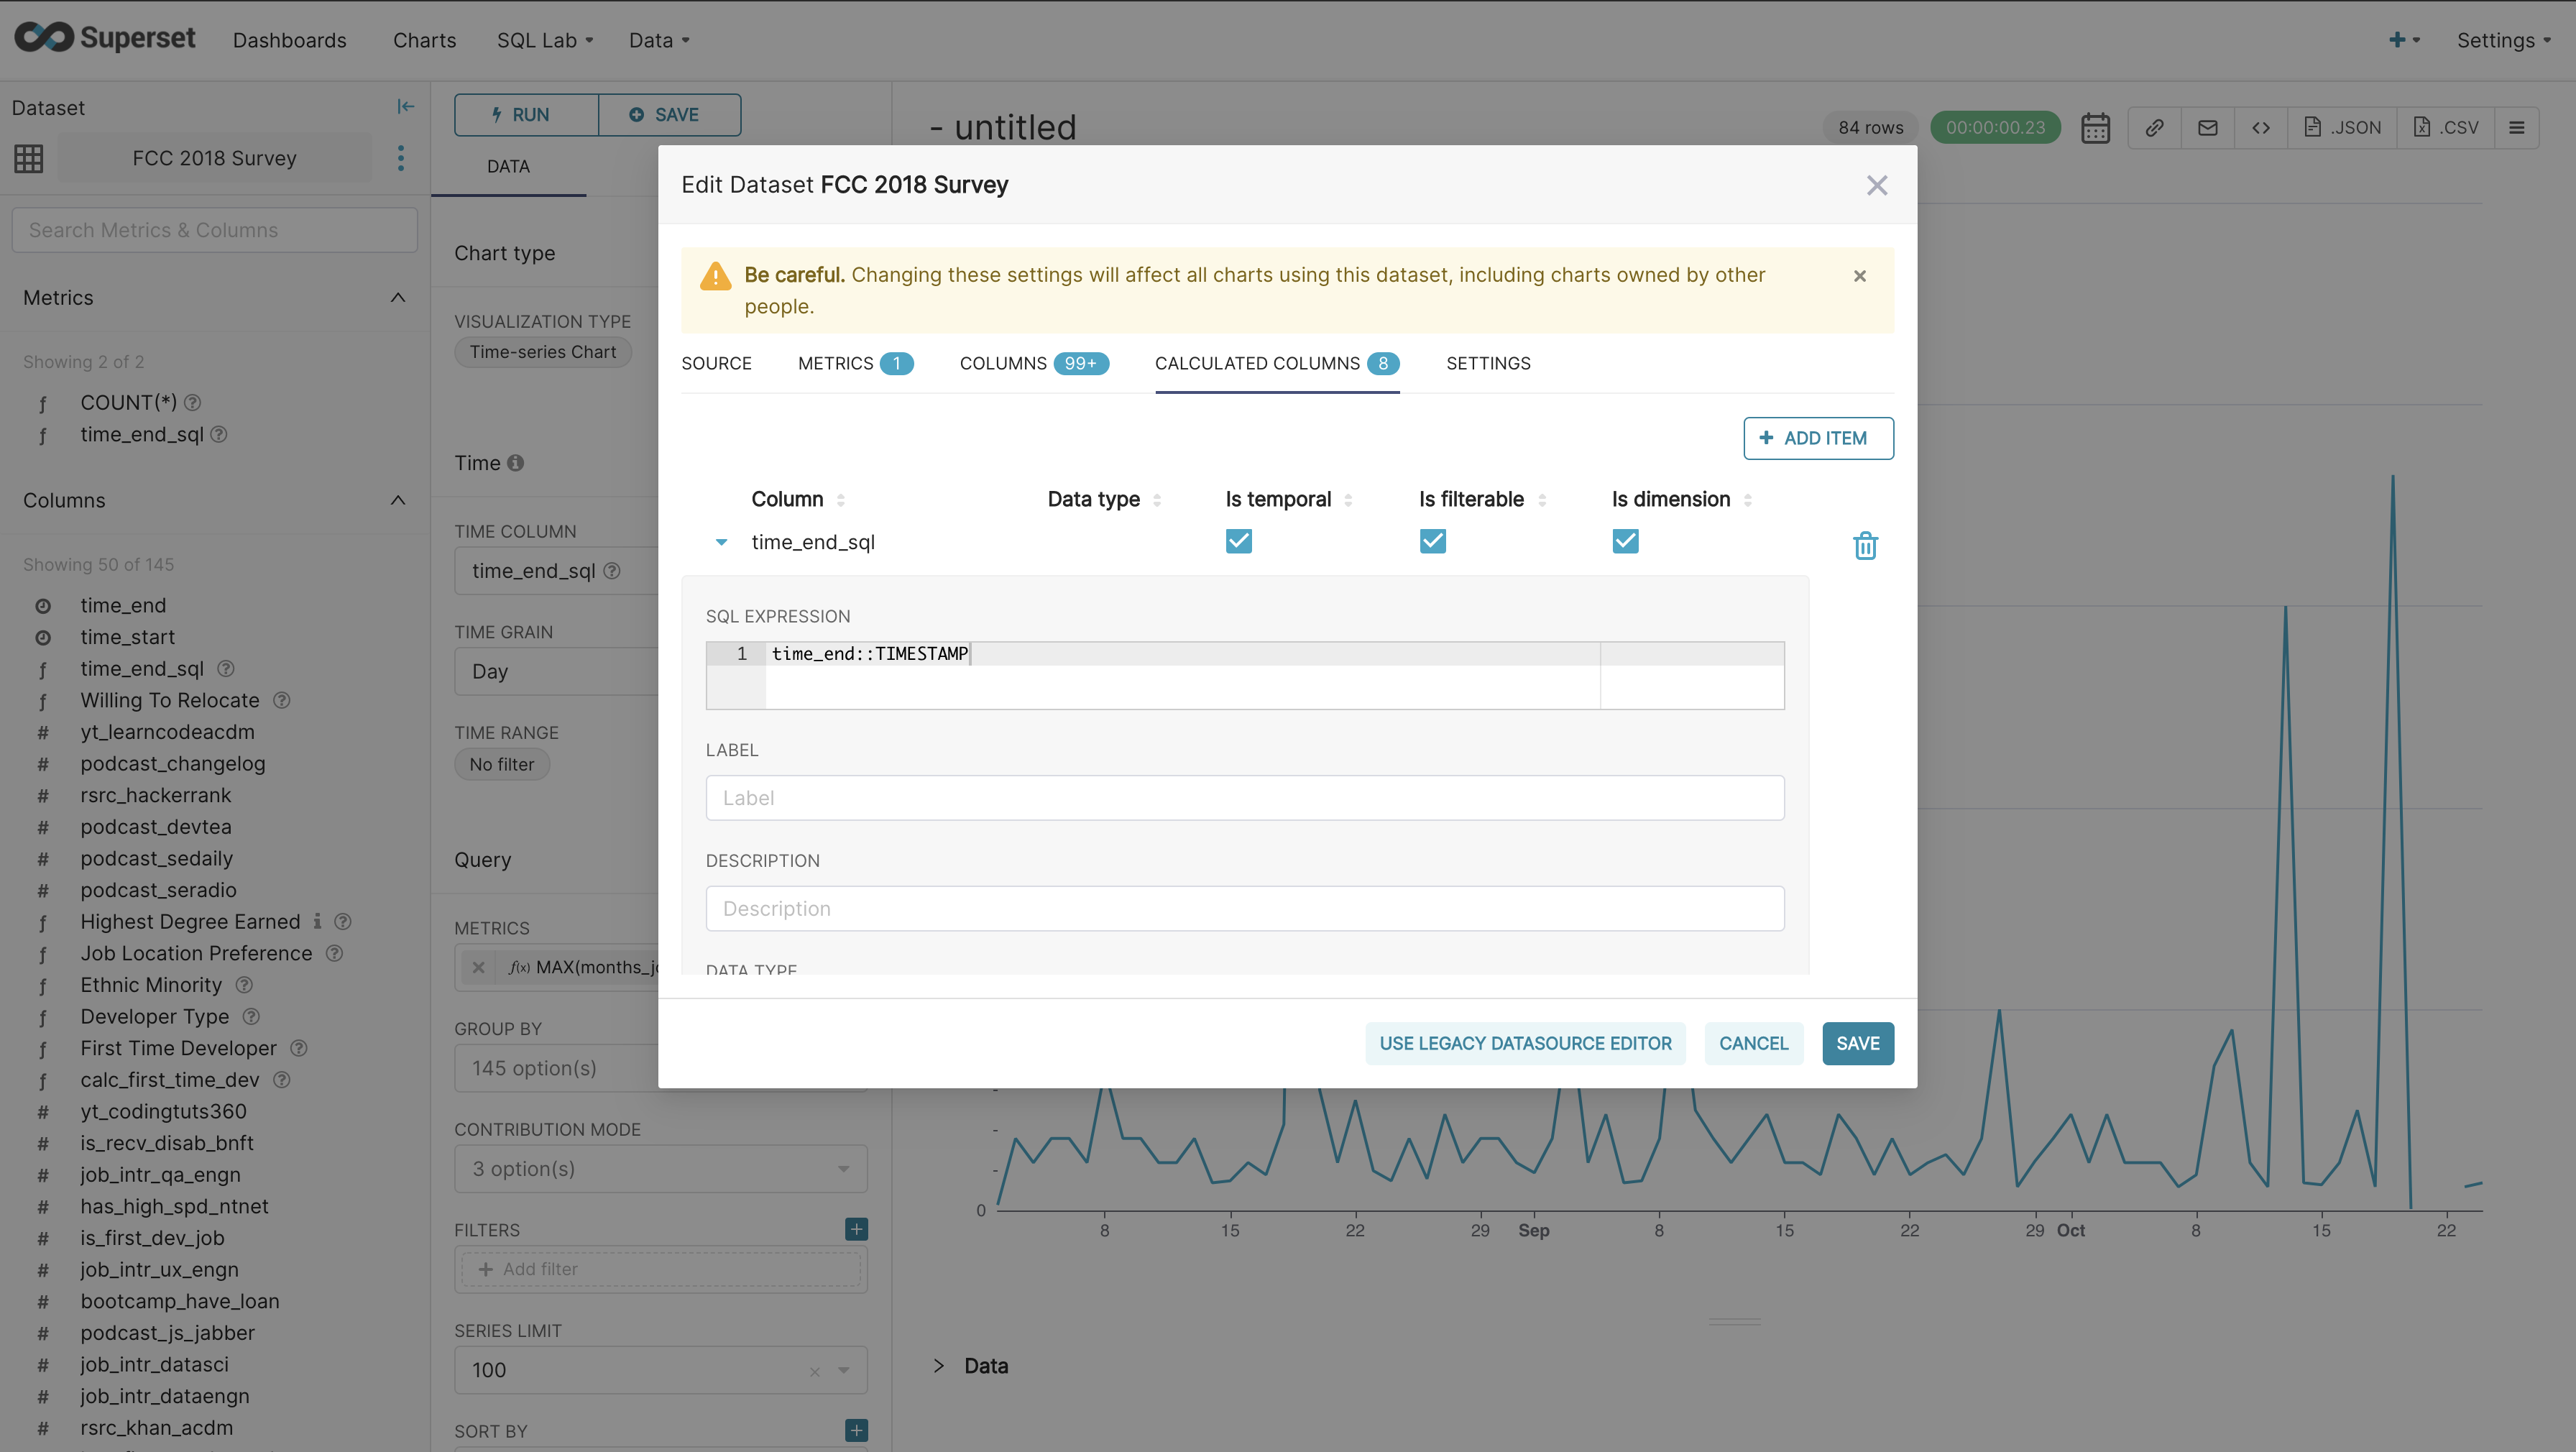Close the Edit Dataset dialog
This screenshot has height=1452, width=2576.
coord(1877,185)
